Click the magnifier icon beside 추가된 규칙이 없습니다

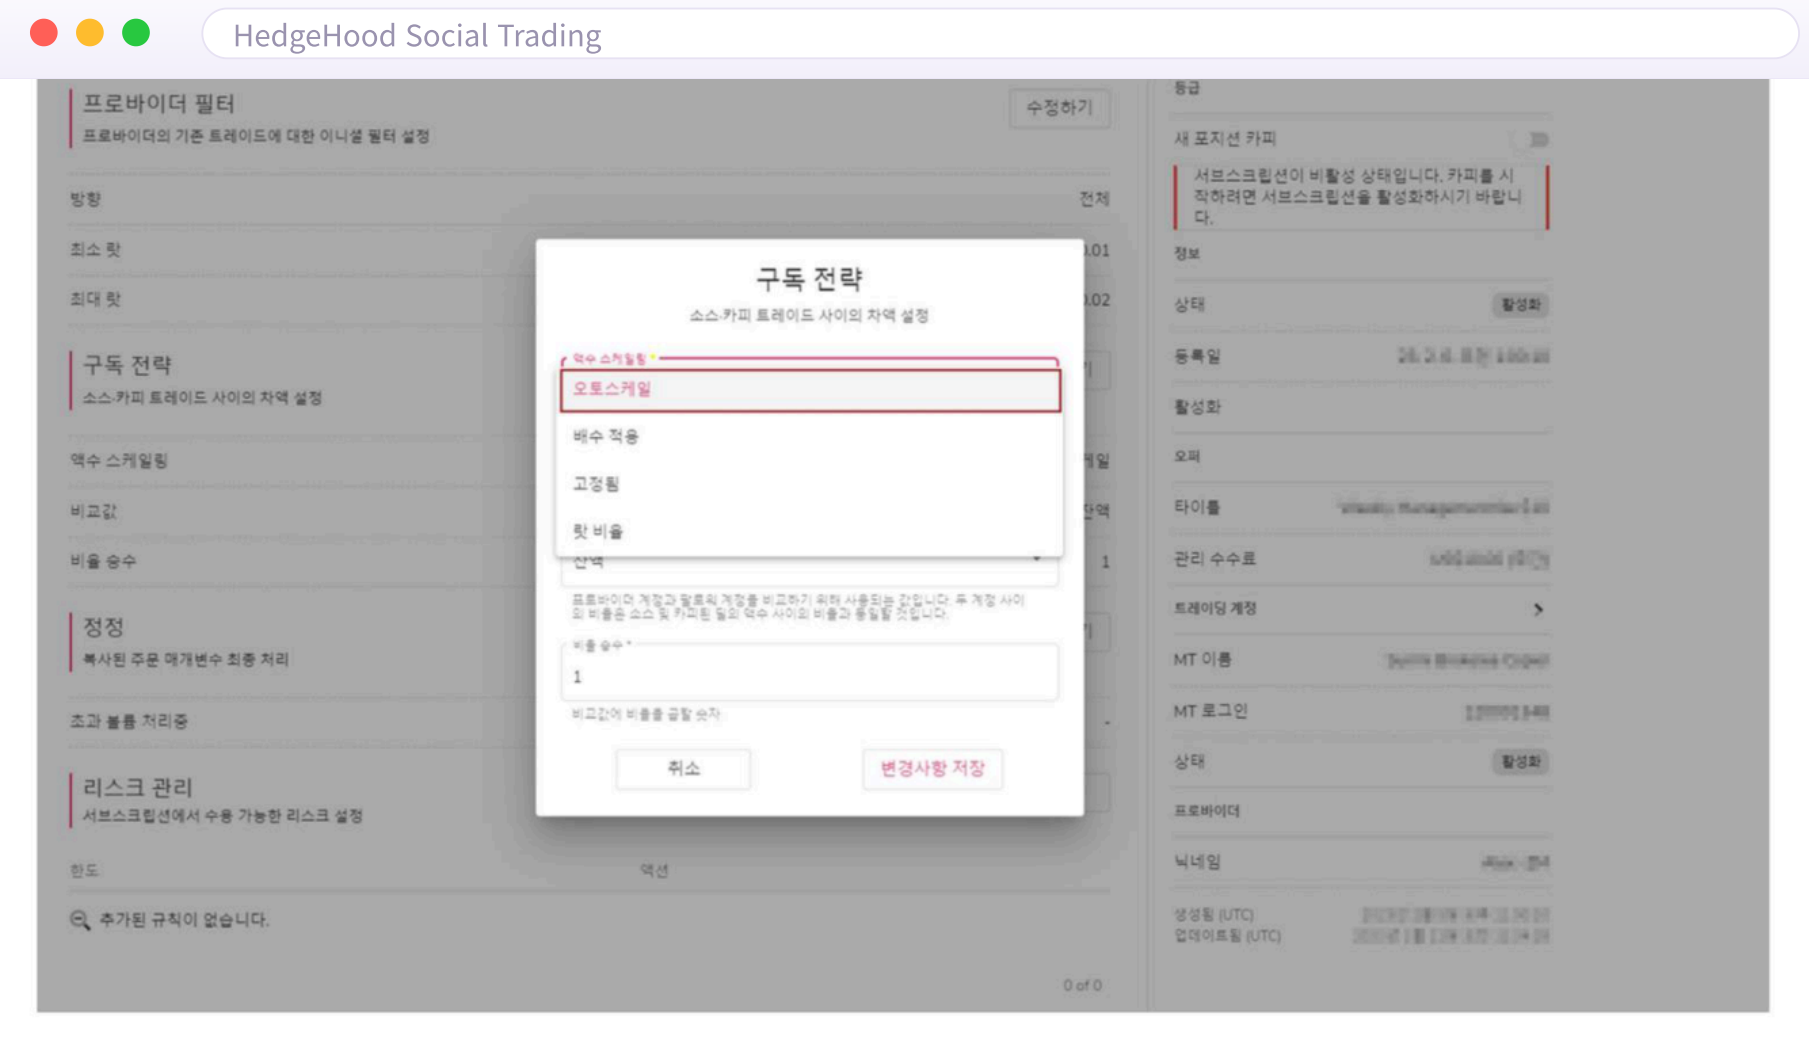coord(80,920)
